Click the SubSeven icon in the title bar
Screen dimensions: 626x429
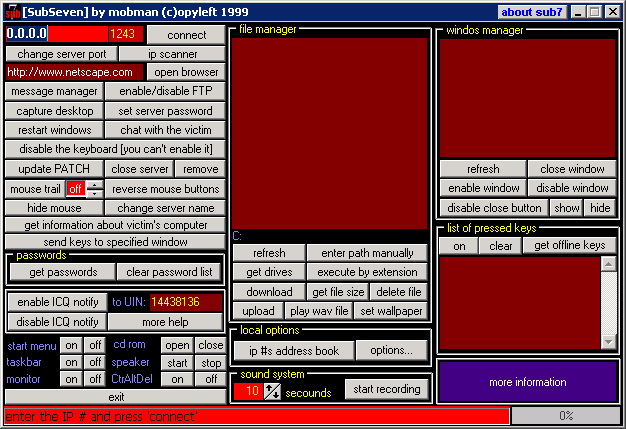point(13,12)
